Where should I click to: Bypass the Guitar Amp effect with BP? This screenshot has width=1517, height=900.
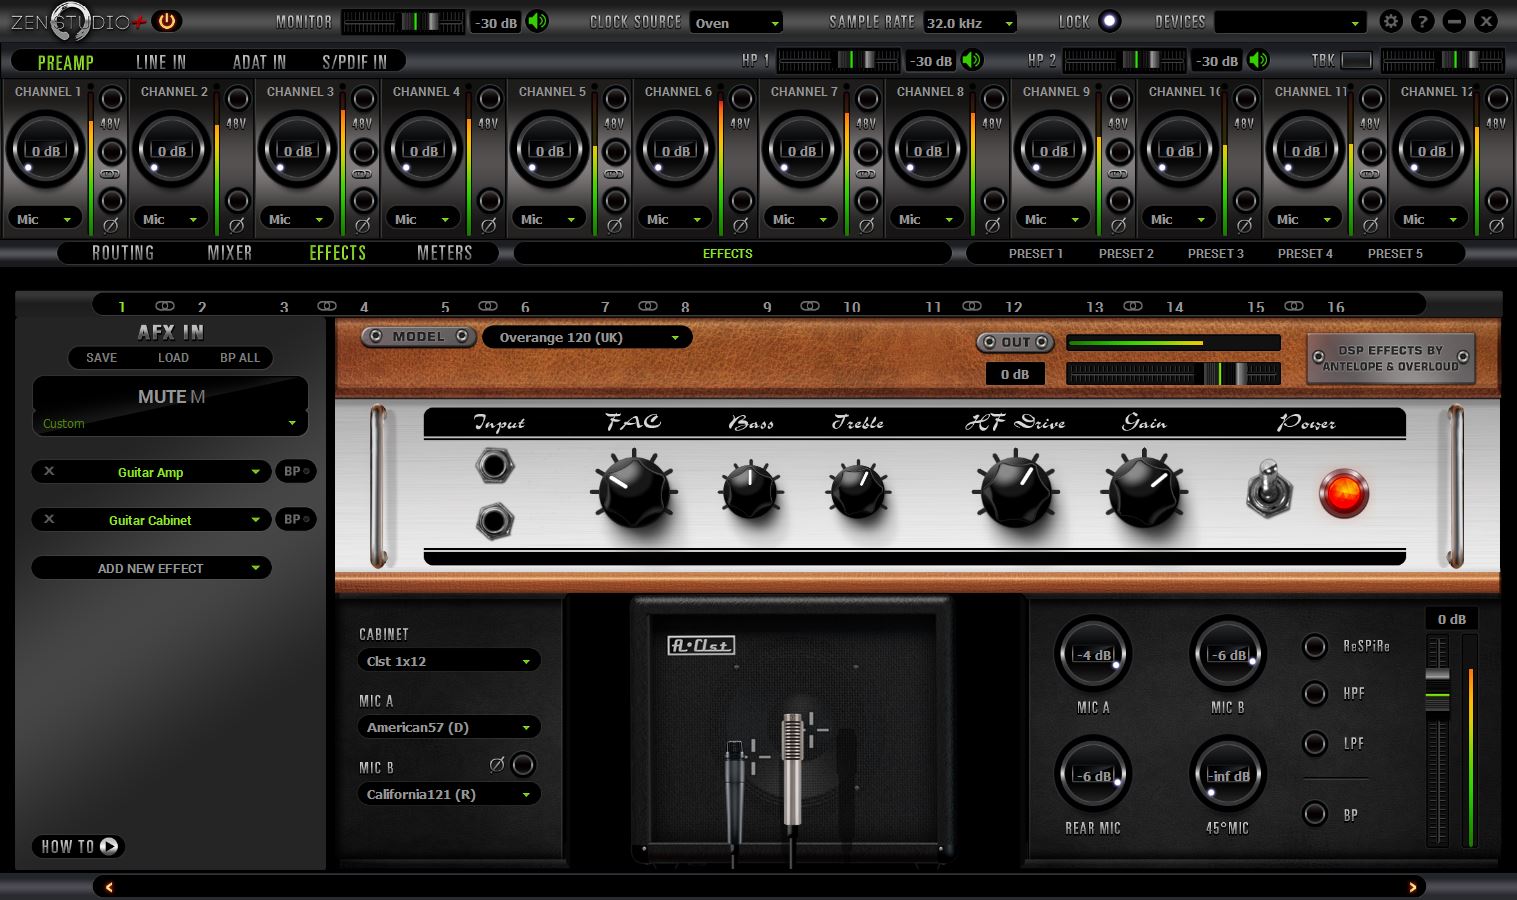tap(295, 471)
